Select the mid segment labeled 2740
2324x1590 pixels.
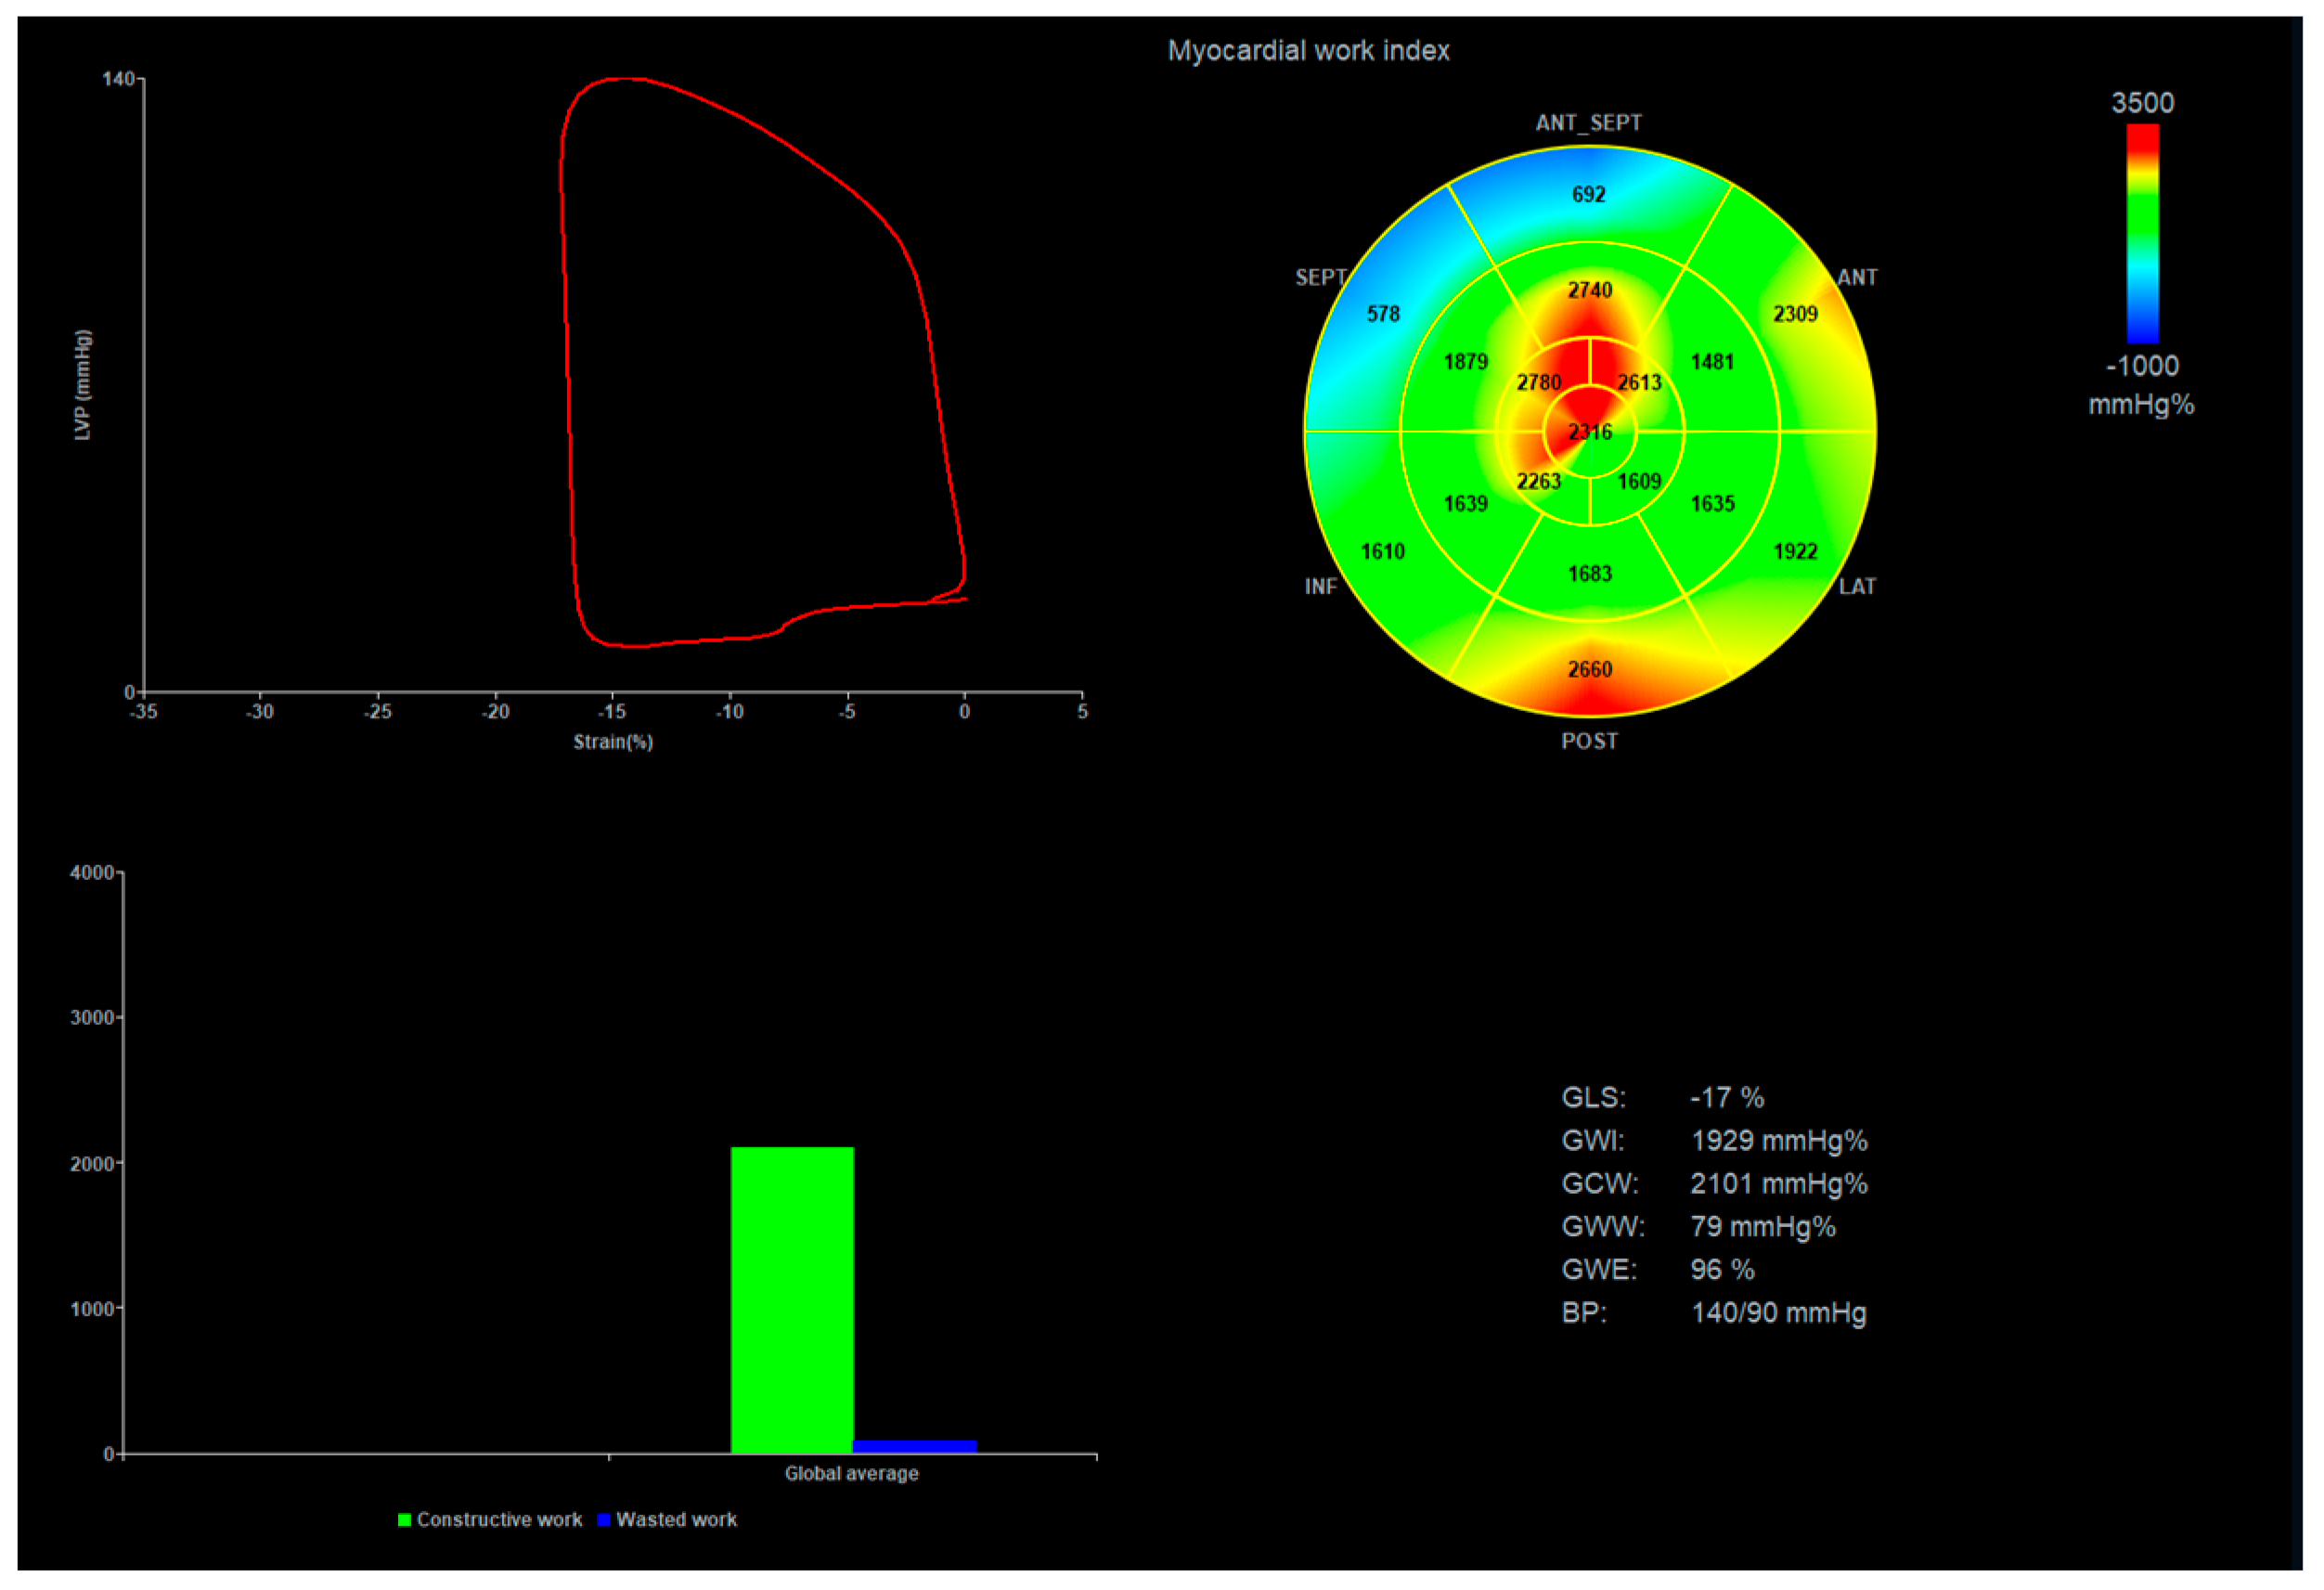[x=1589, y=290]
